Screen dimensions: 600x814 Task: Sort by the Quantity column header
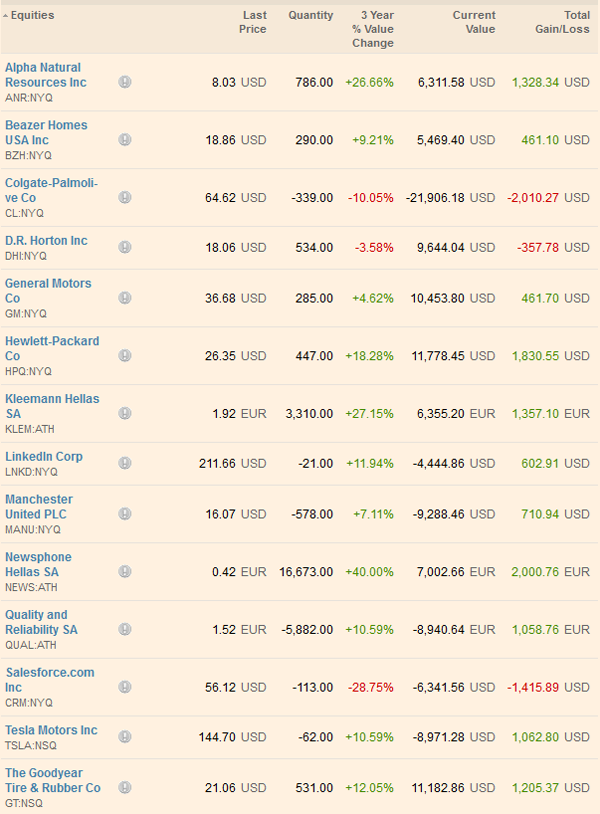(311, 15)
